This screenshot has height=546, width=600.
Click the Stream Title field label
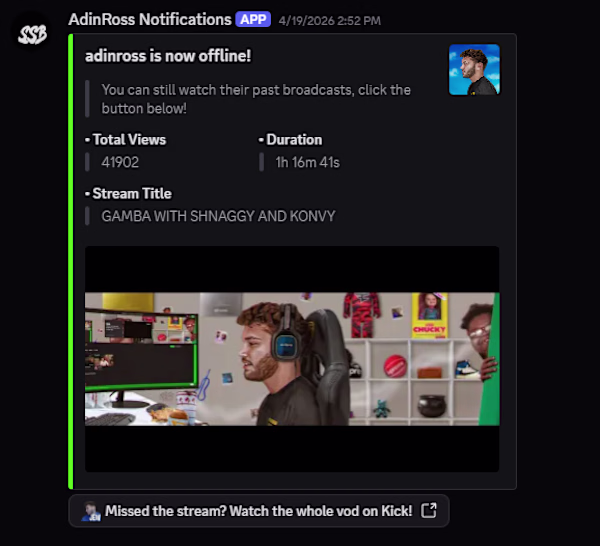tap(128, 194)
